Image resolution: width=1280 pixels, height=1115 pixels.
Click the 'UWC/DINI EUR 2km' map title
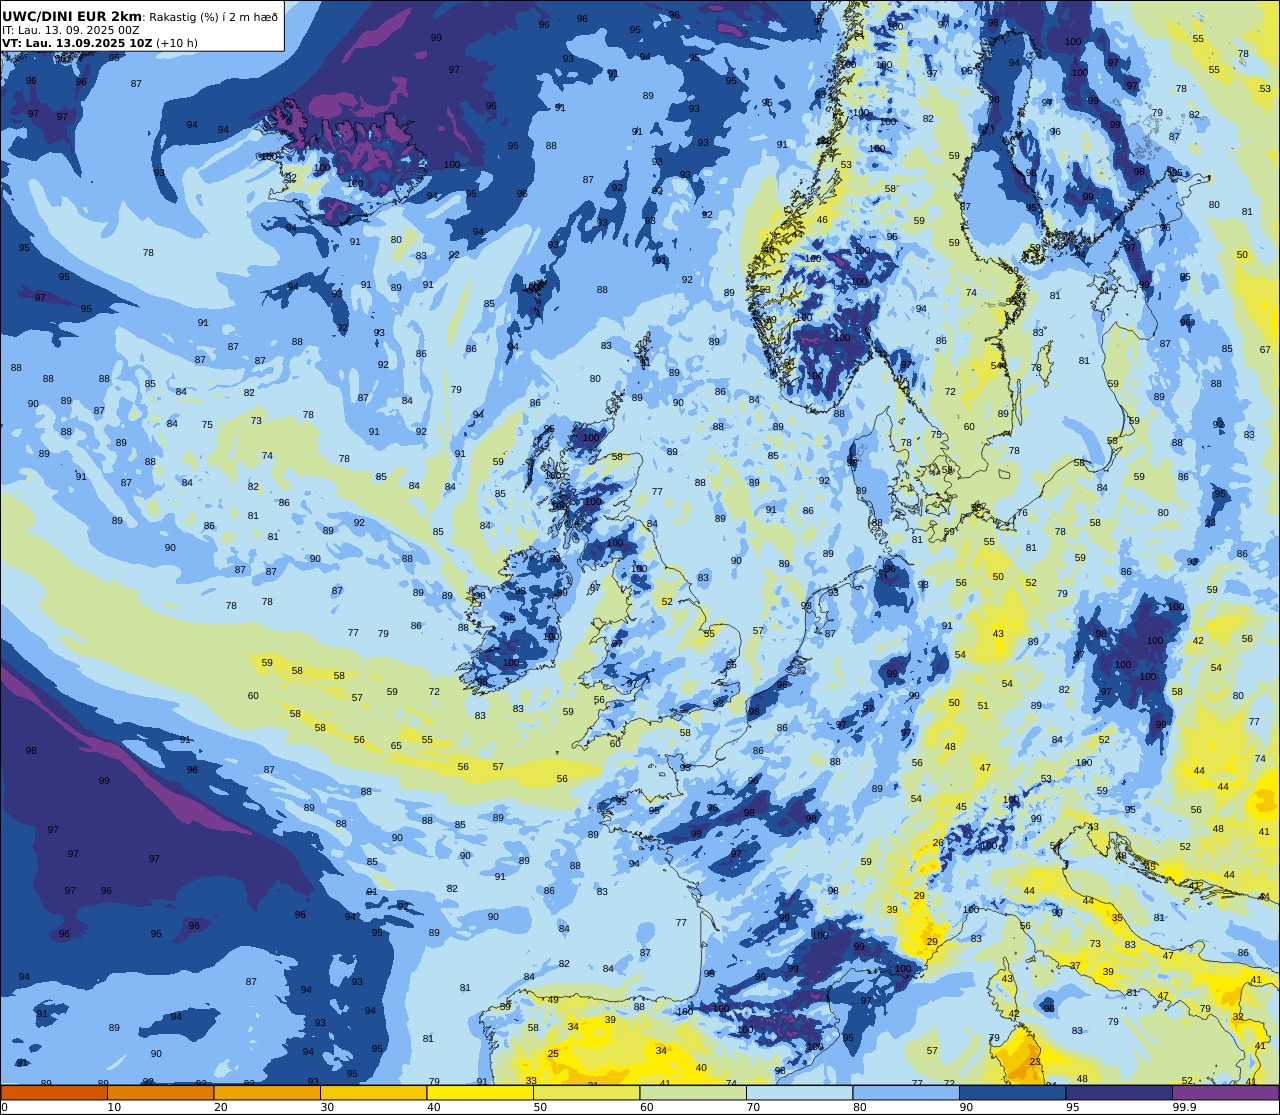point(72,16)
